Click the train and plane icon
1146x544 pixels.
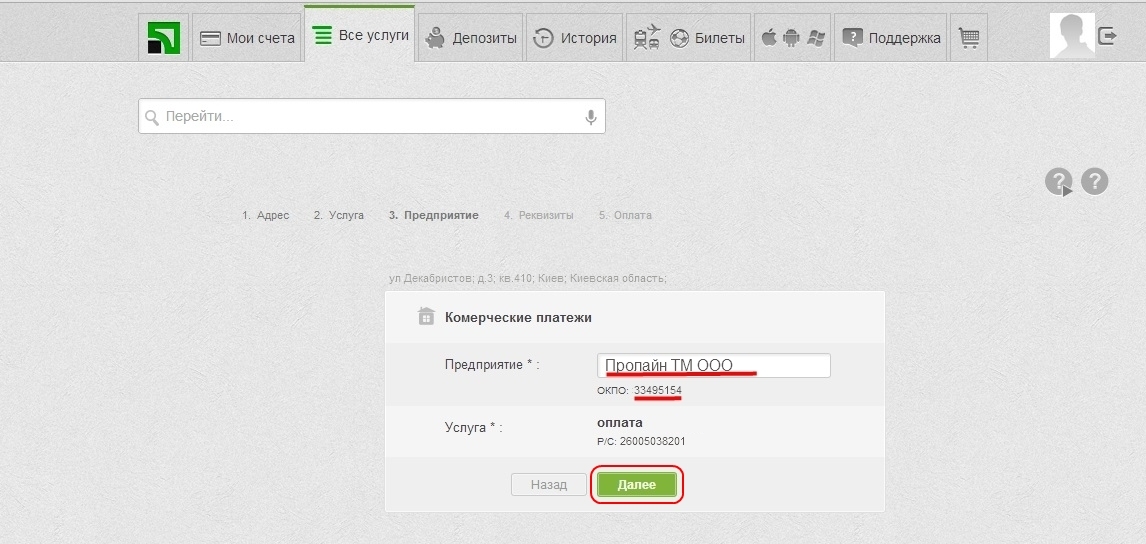(647, 37)
